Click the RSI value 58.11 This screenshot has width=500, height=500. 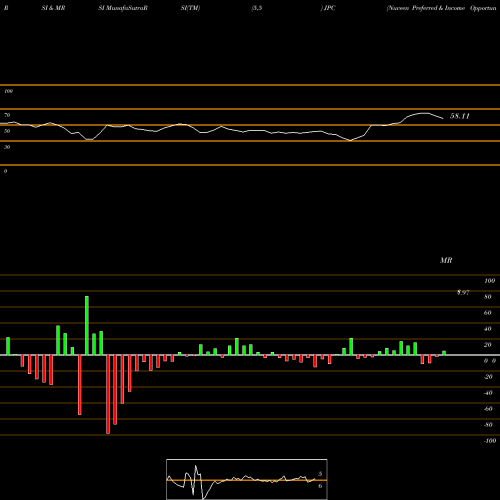(460, 116)
